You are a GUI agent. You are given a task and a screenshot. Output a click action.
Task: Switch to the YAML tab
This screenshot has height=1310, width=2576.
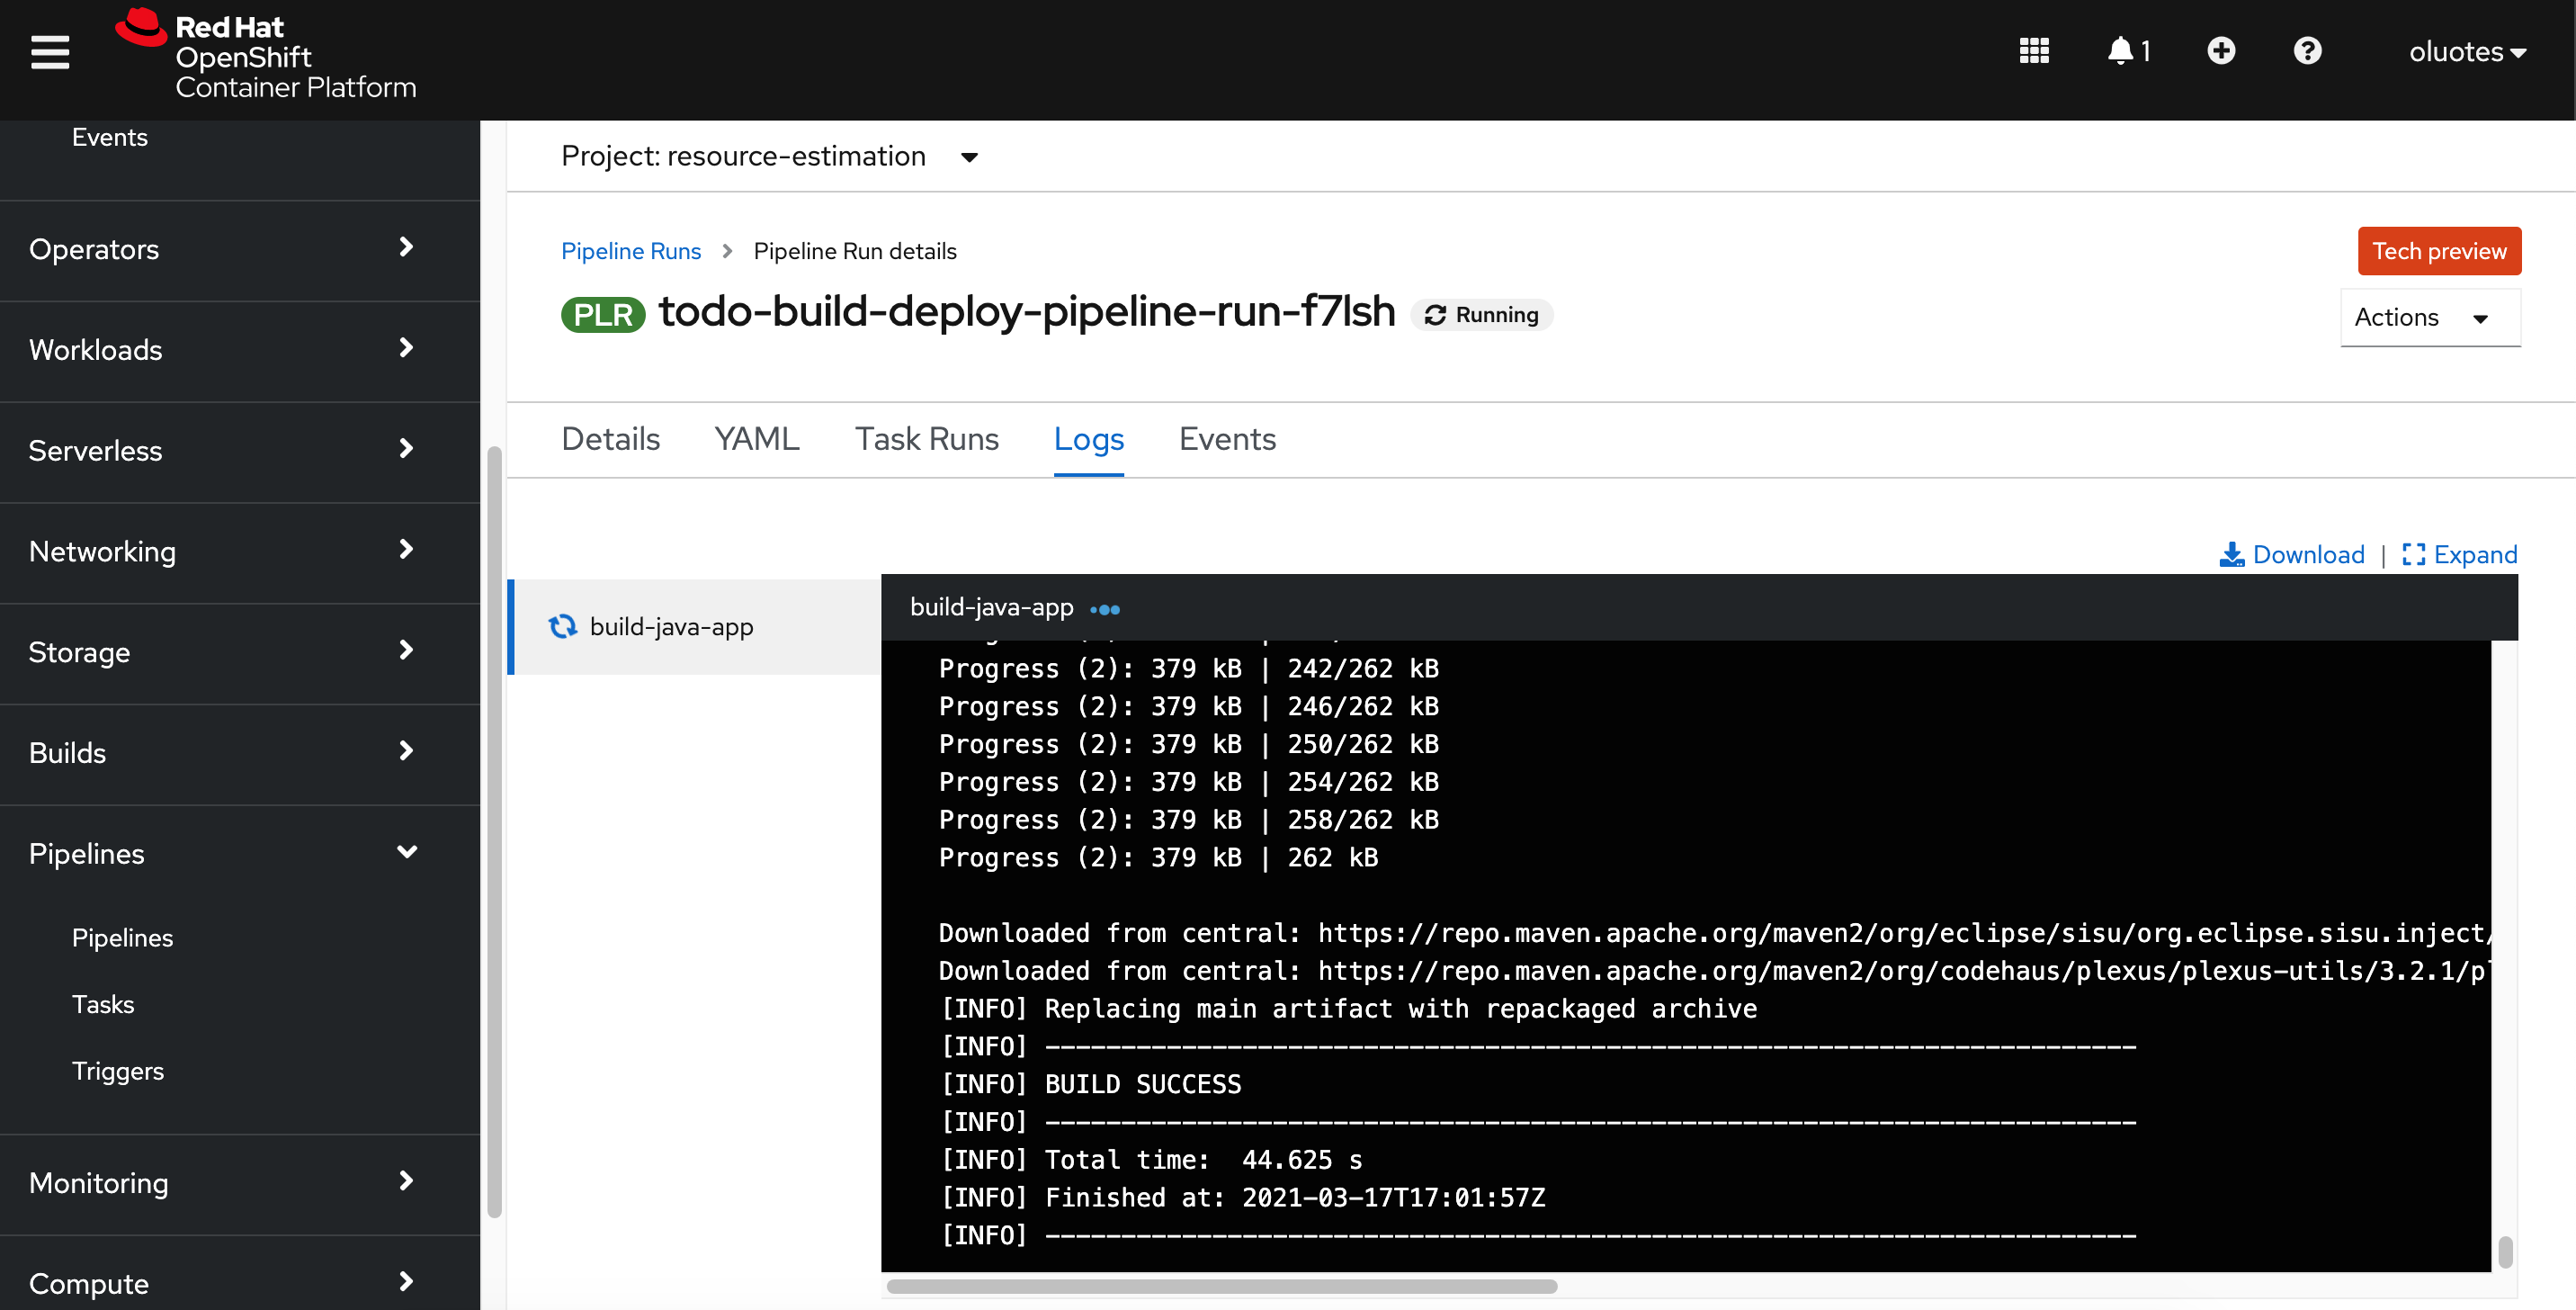click(756, 439)
